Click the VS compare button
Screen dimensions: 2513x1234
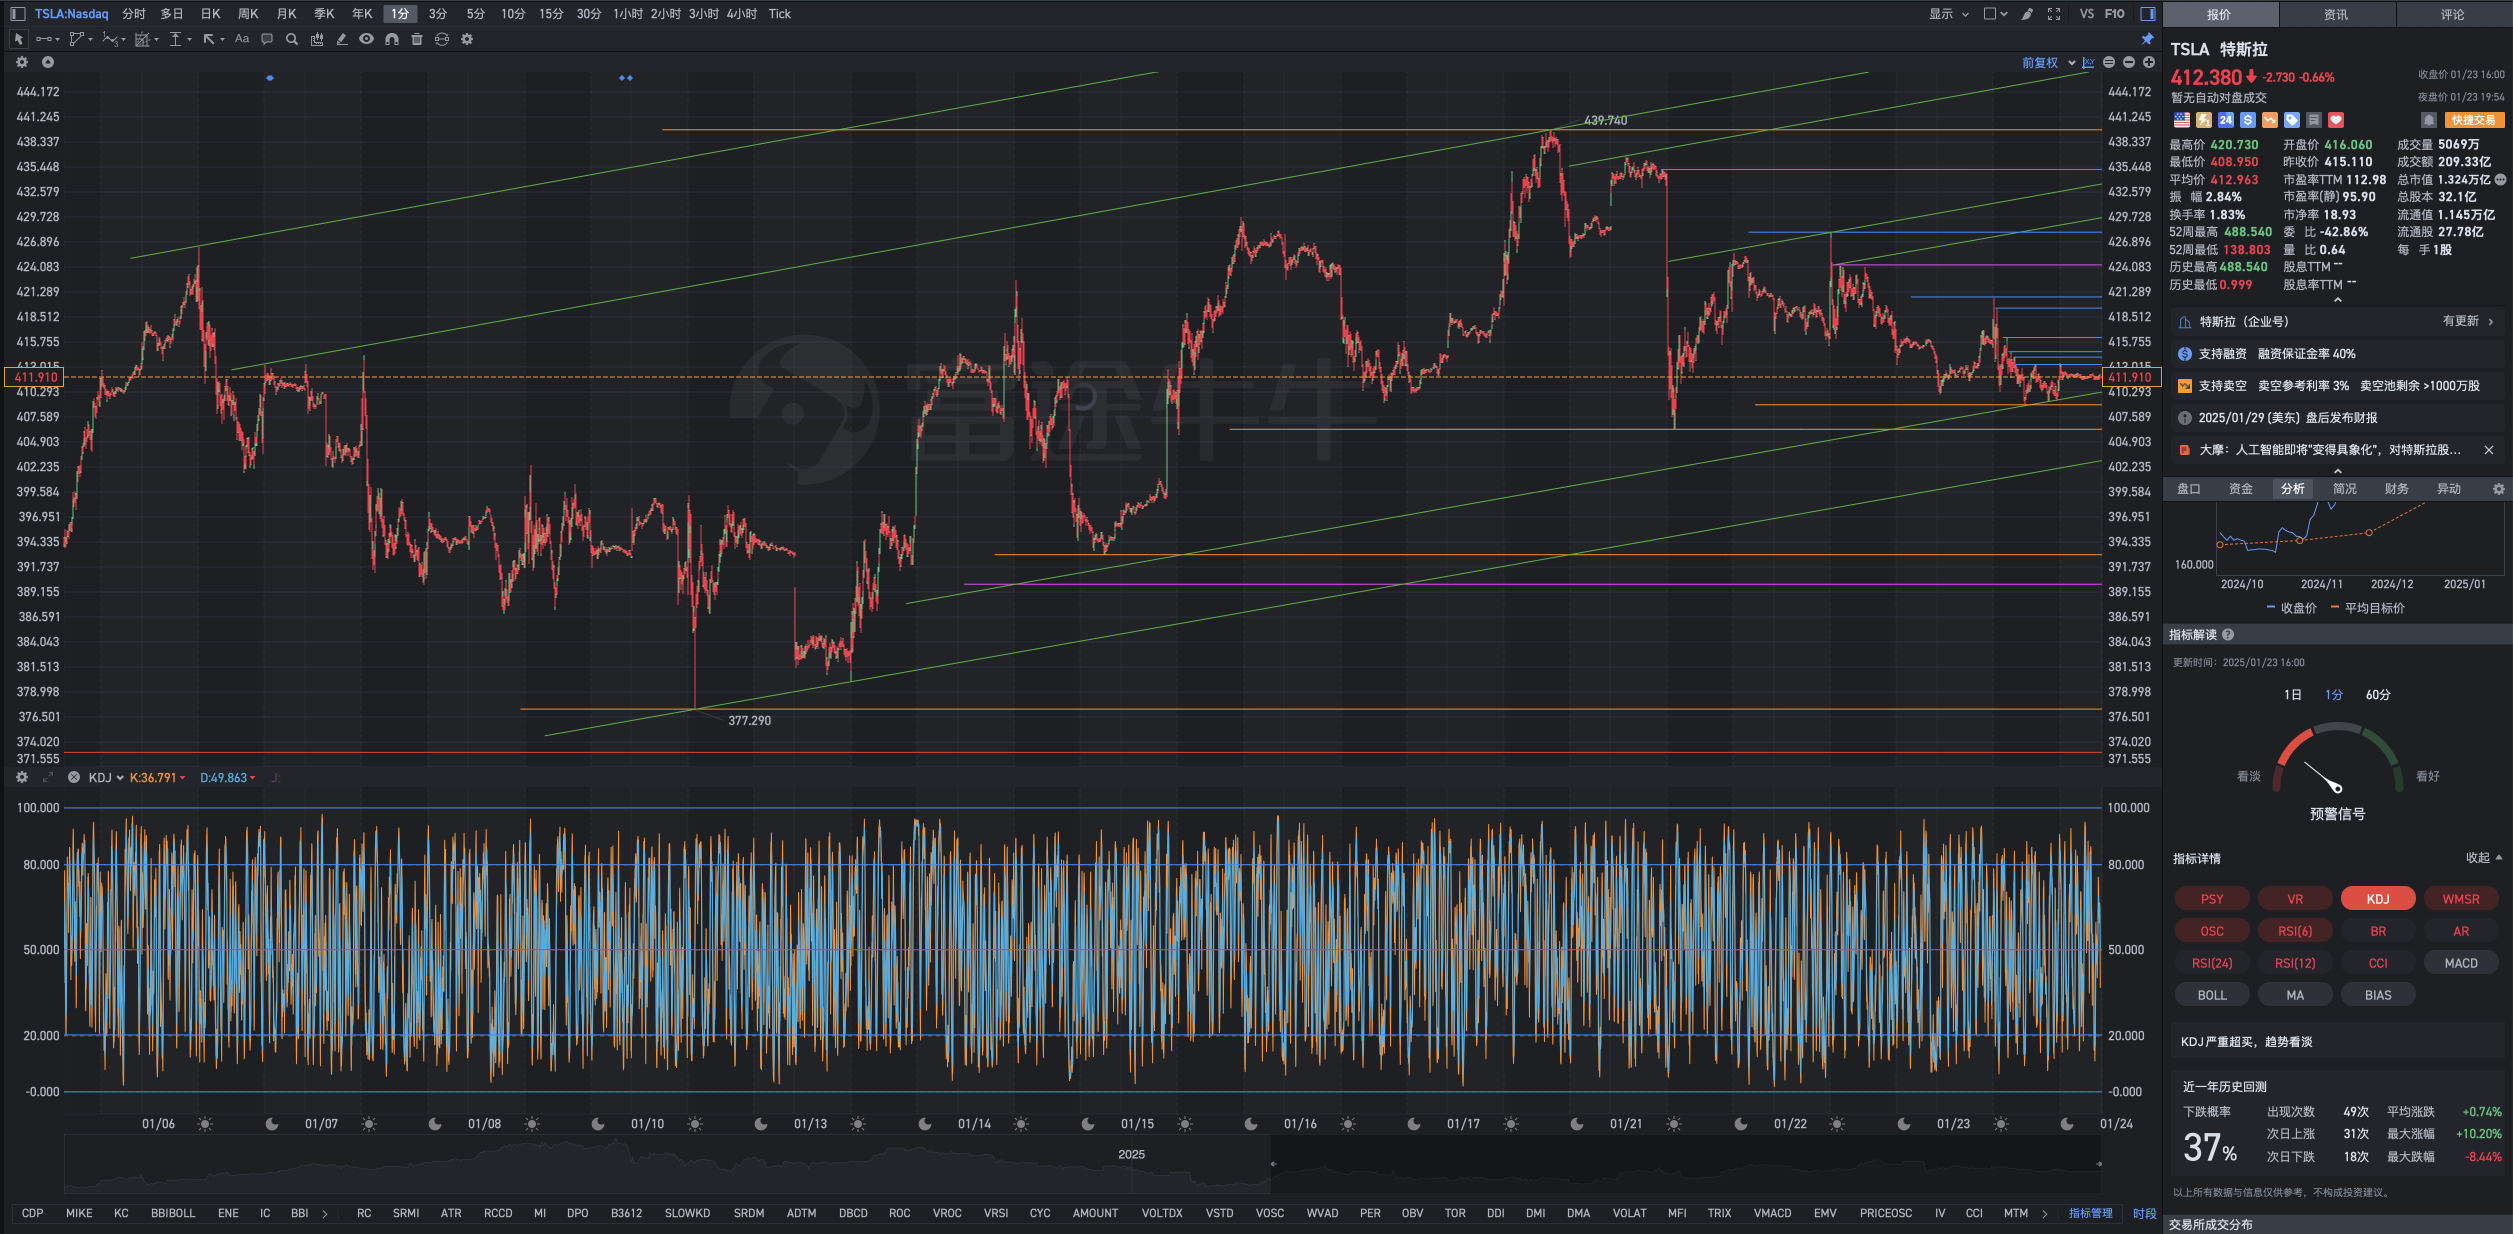[2086, 14]
